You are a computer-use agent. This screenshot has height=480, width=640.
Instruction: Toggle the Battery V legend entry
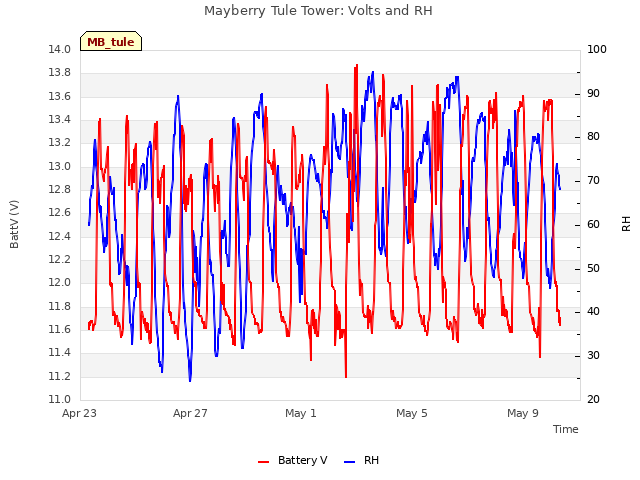point(293,460)
